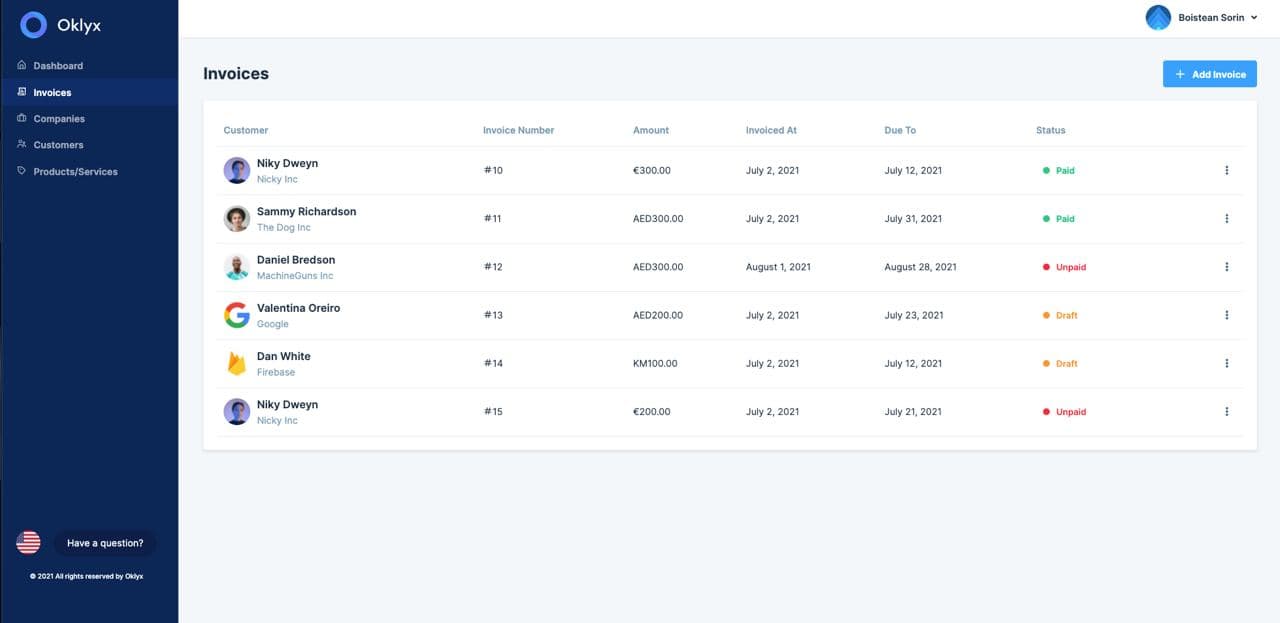The width and height of the screenshot is (1280, 623).
Task: Click the Customers people icon
Action: click(x=22, y=144)
